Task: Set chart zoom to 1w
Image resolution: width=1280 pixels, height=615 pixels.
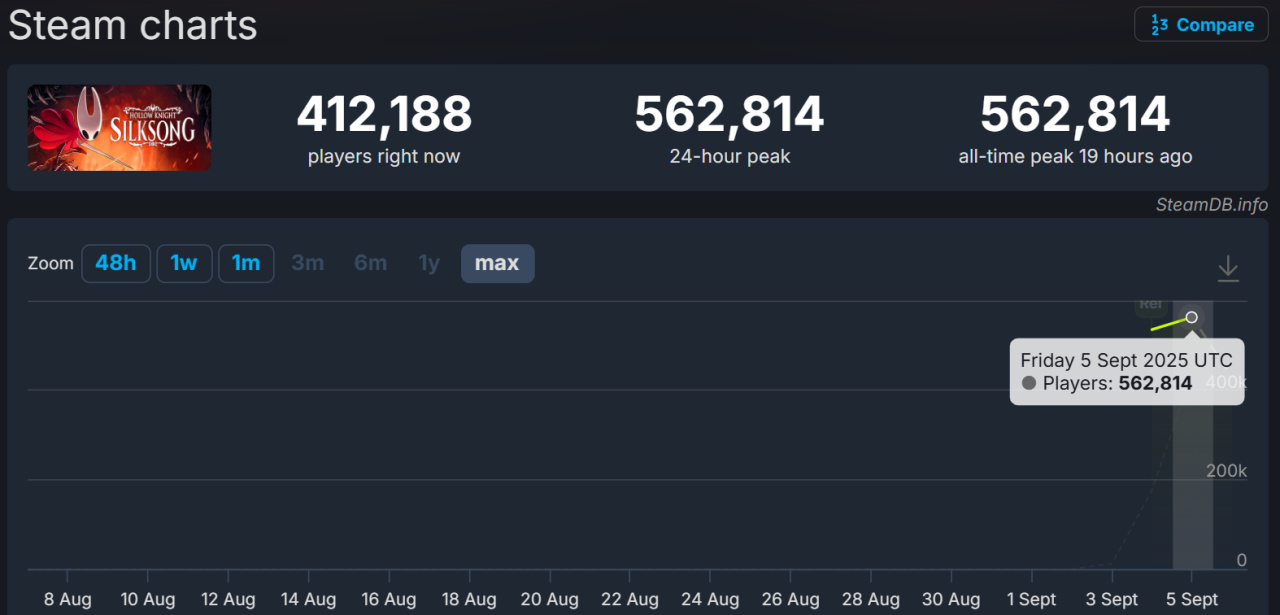Action: click(x=184, y=263)
